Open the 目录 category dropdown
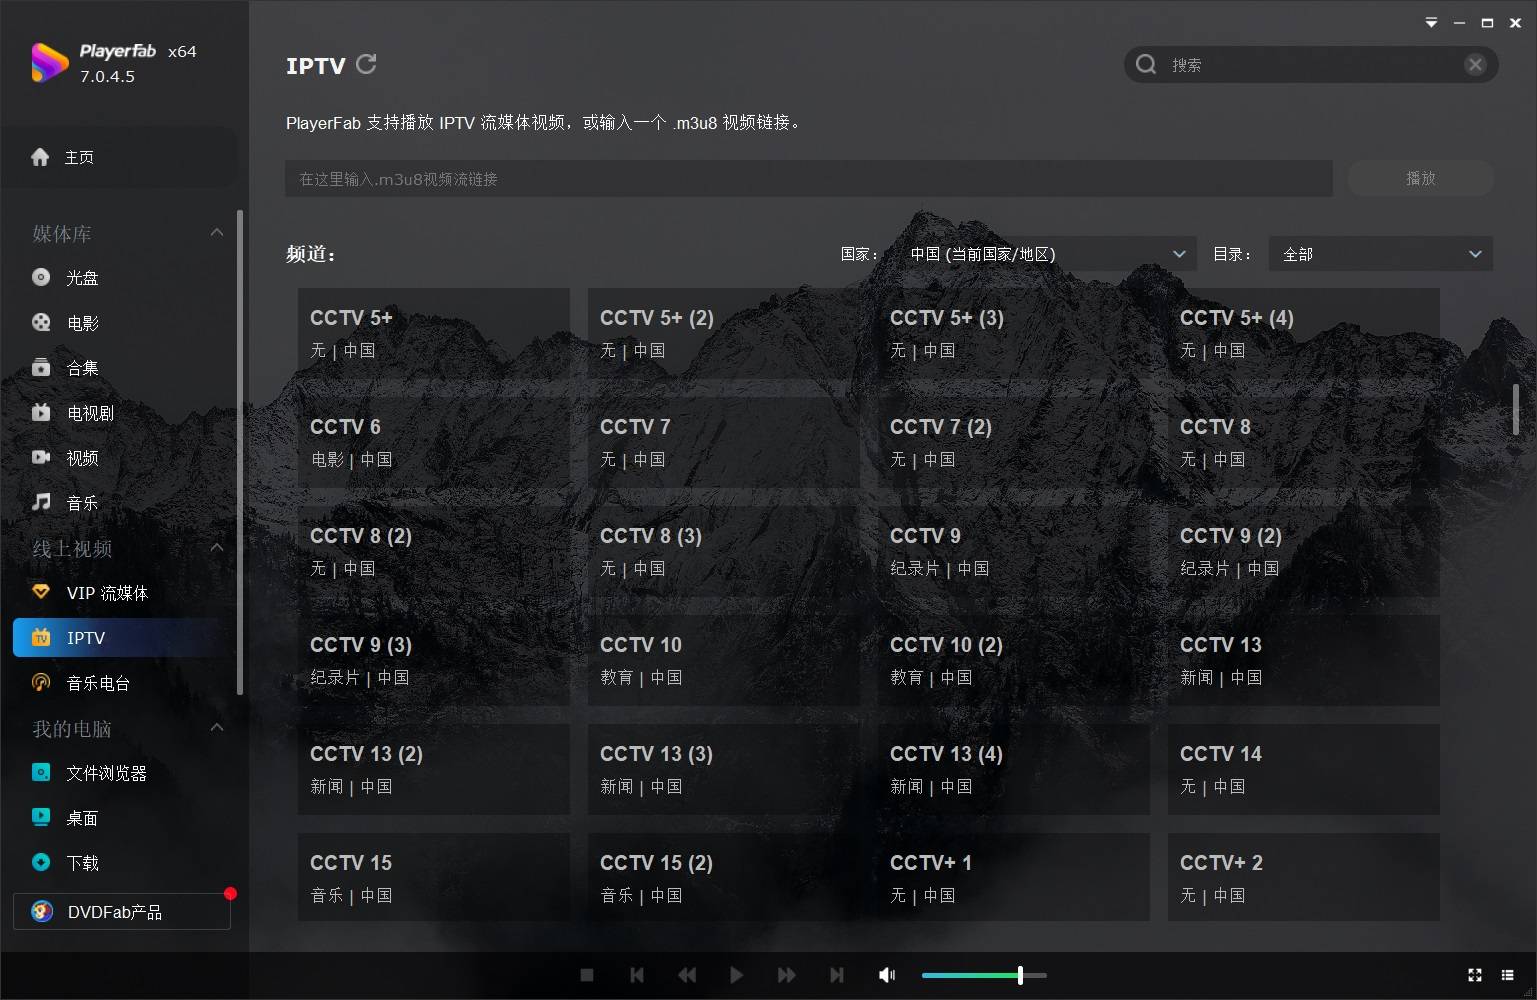 coord(1381,254)
